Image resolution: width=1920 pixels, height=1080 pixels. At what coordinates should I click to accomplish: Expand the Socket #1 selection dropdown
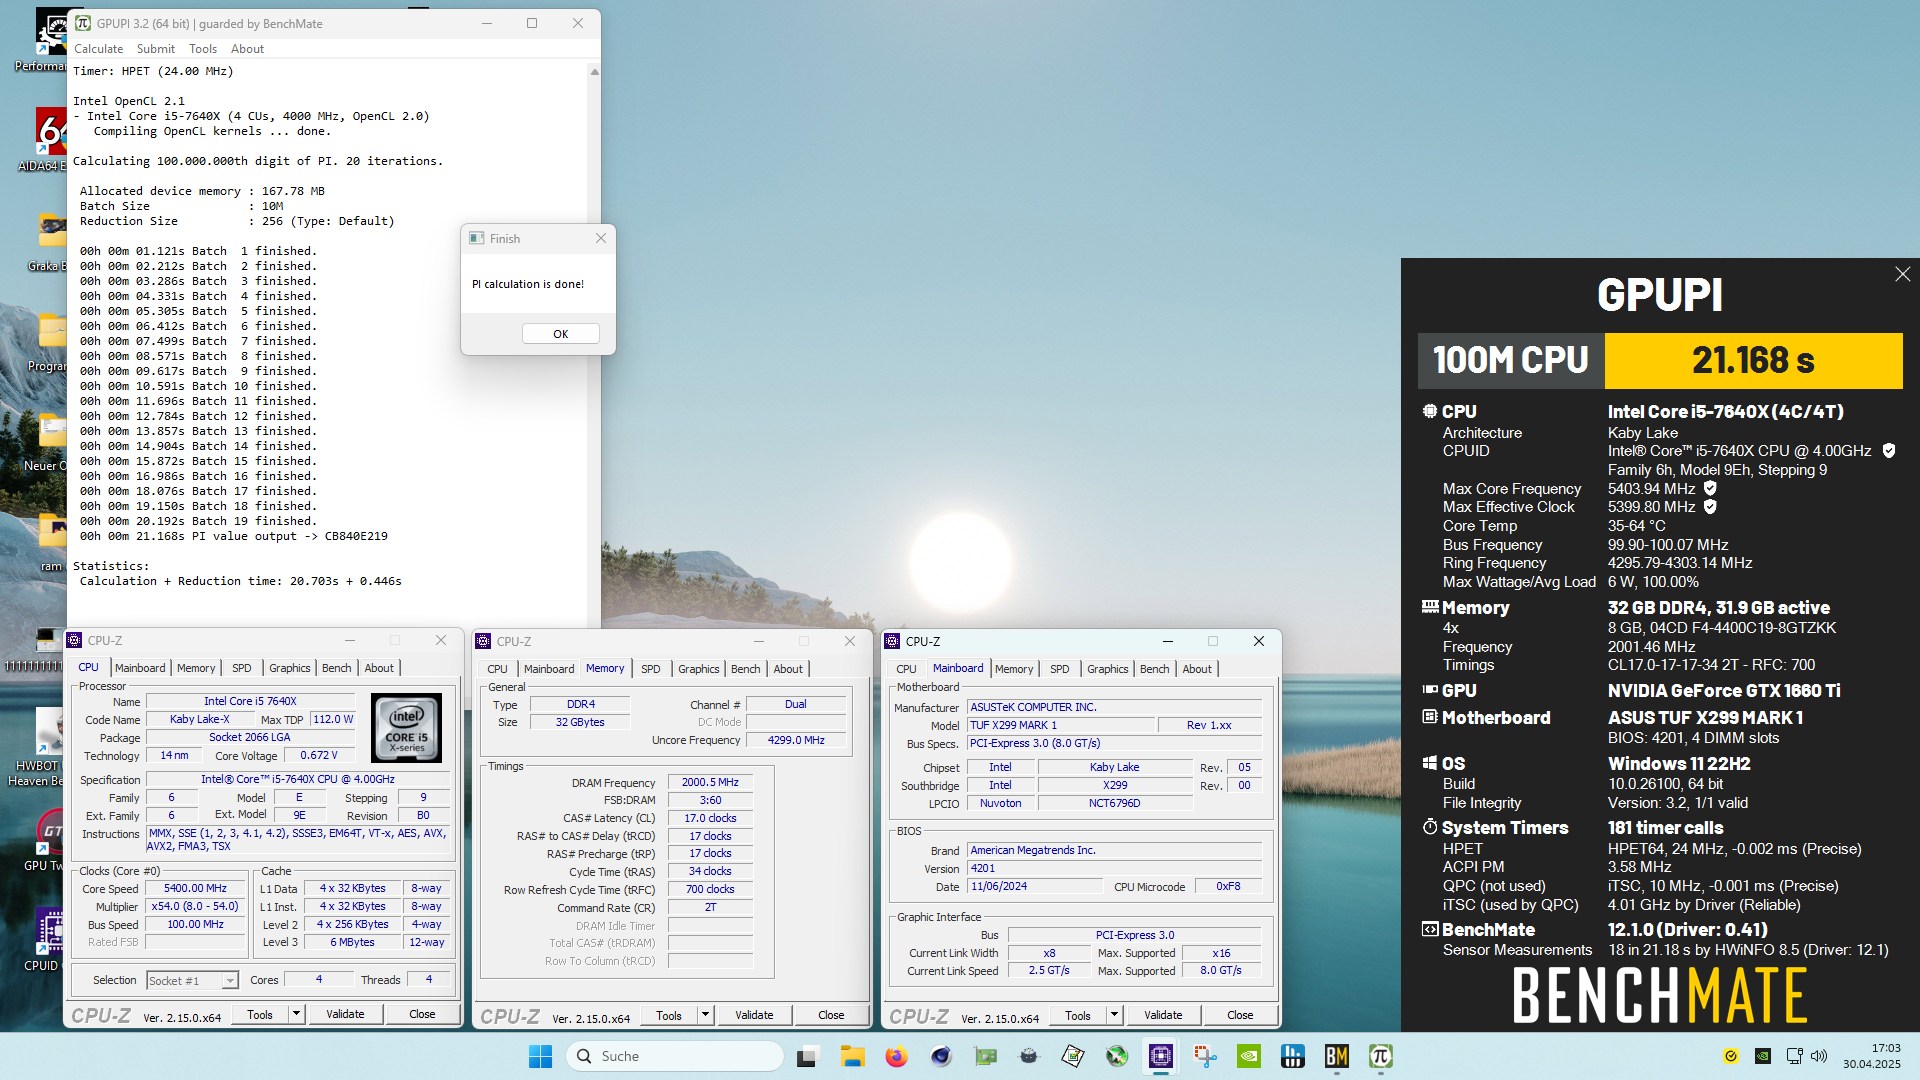coord(230,981)
